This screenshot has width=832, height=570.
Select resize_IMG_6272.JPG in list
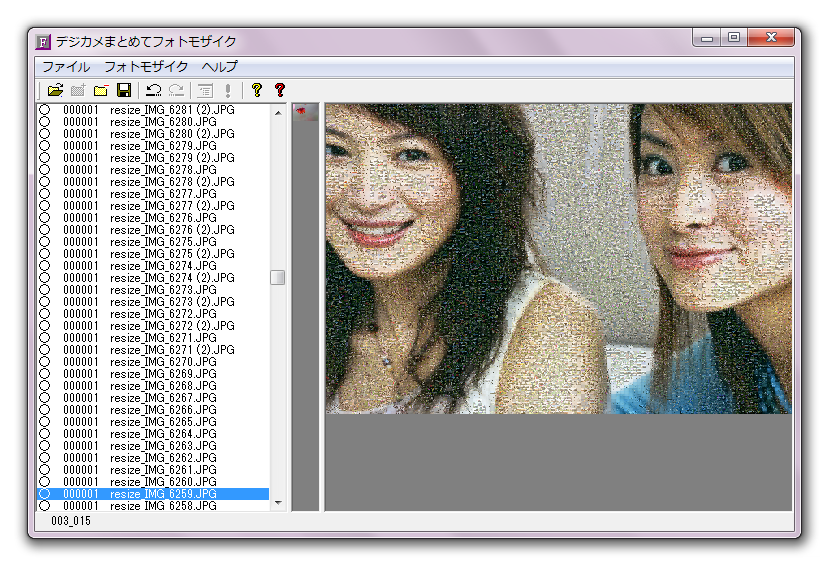pyautogui.click(x=153, y=314)
